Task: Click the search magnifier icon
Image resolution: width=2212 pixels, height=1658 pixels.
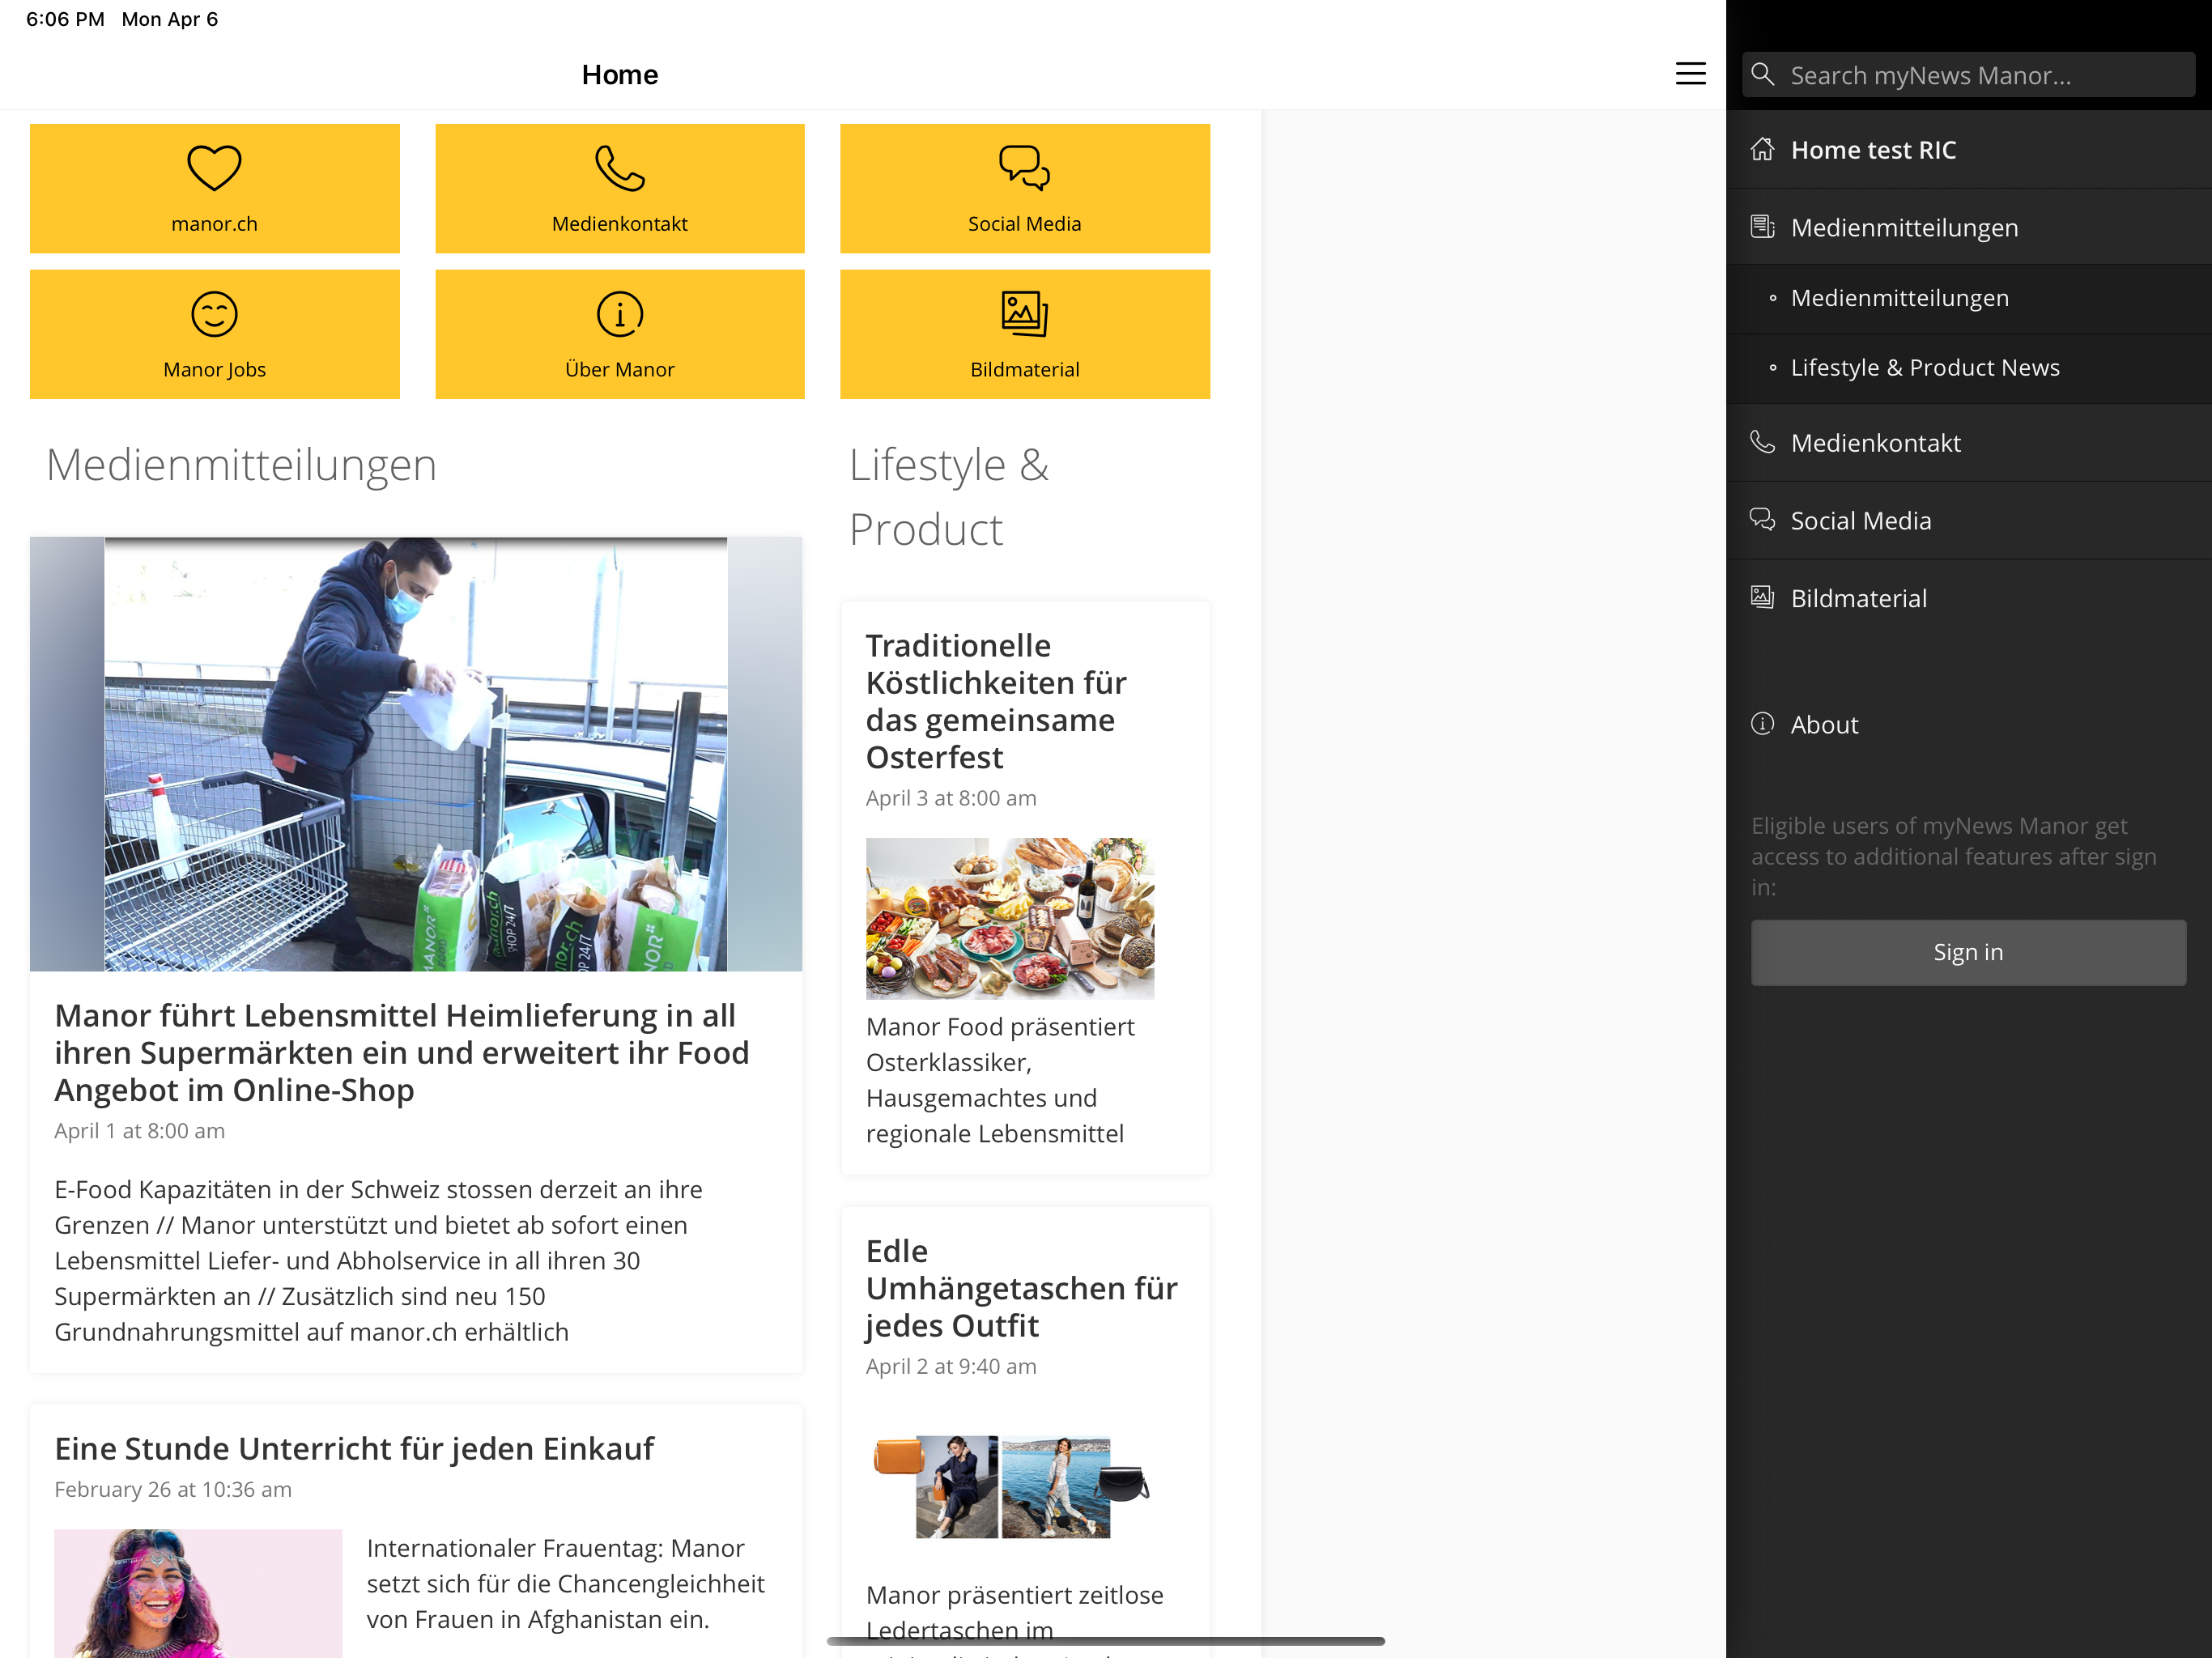Action: click(1763, 75)
